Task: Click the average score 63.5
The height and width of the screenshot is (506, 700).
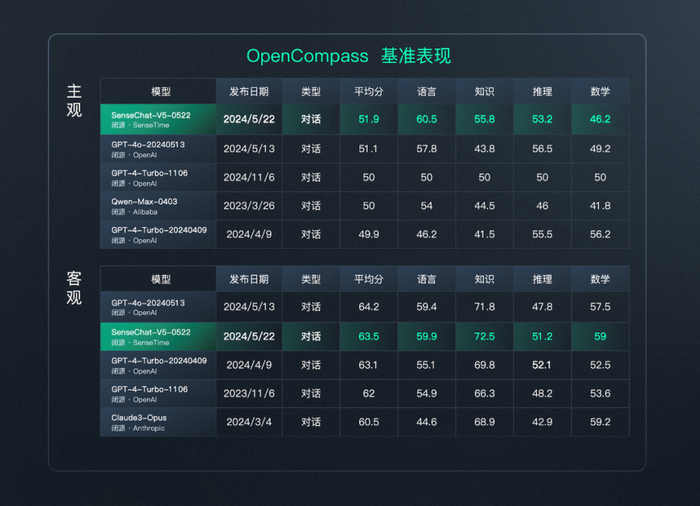Action: [369, 336]
